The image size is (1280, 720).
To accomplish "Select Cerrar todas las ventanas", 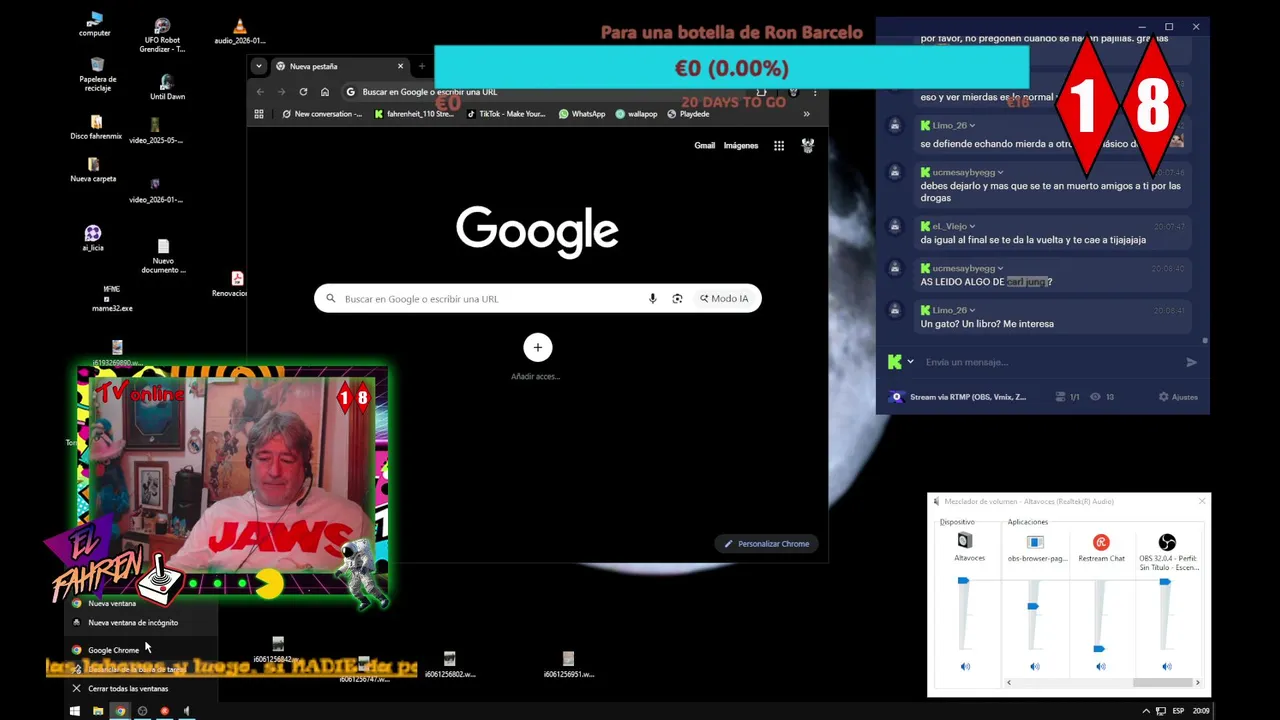I will [x=141, y=688].
